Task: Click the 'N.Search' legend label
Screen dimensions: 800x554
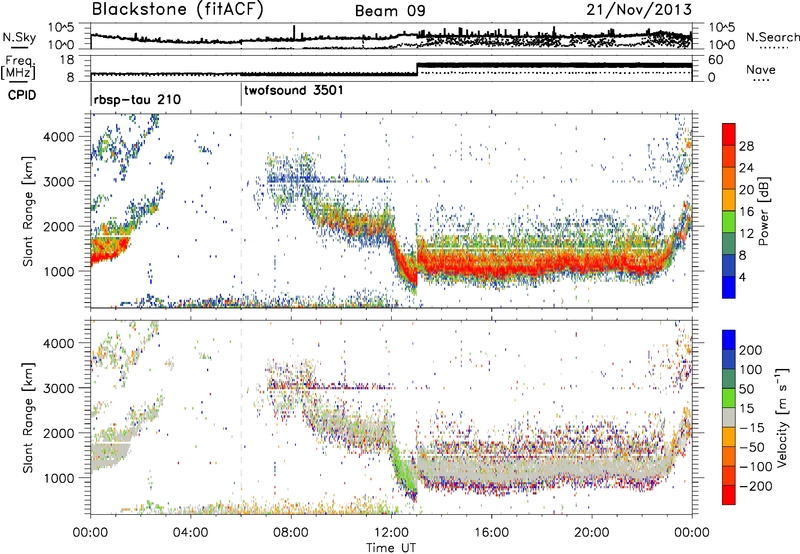Action: click(x=772, y=37)
